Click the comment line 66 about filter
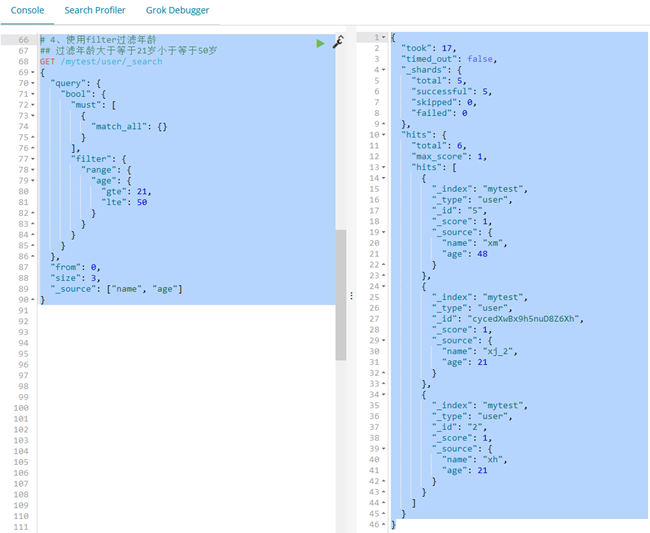The width and height of the screenshot is (650, 533). [98, 40]
